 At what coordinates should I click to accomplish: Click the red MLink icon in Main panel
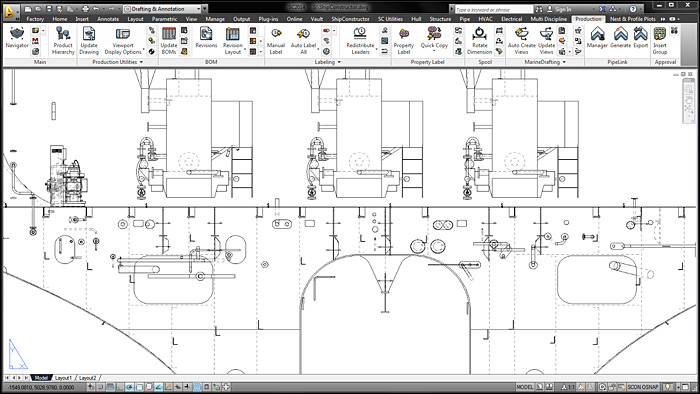(36, 41)
